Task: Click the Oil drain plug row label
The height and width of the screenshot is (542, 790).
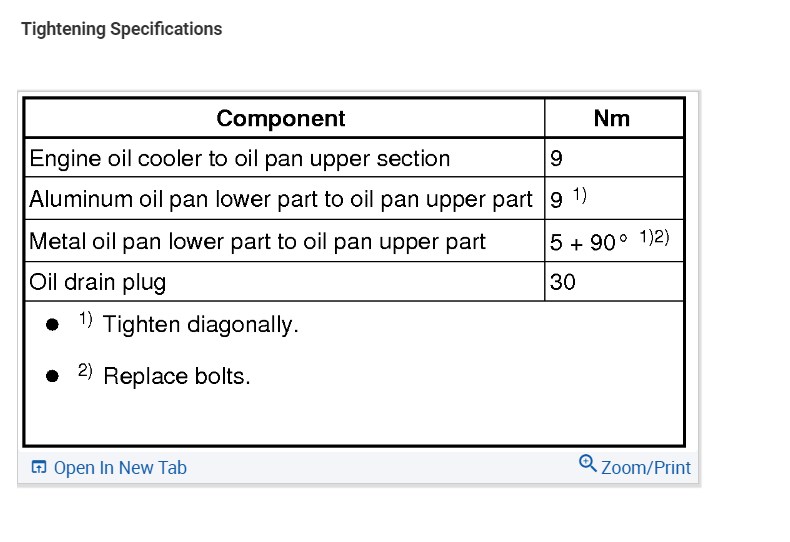Action: click(x=98, y=282)
